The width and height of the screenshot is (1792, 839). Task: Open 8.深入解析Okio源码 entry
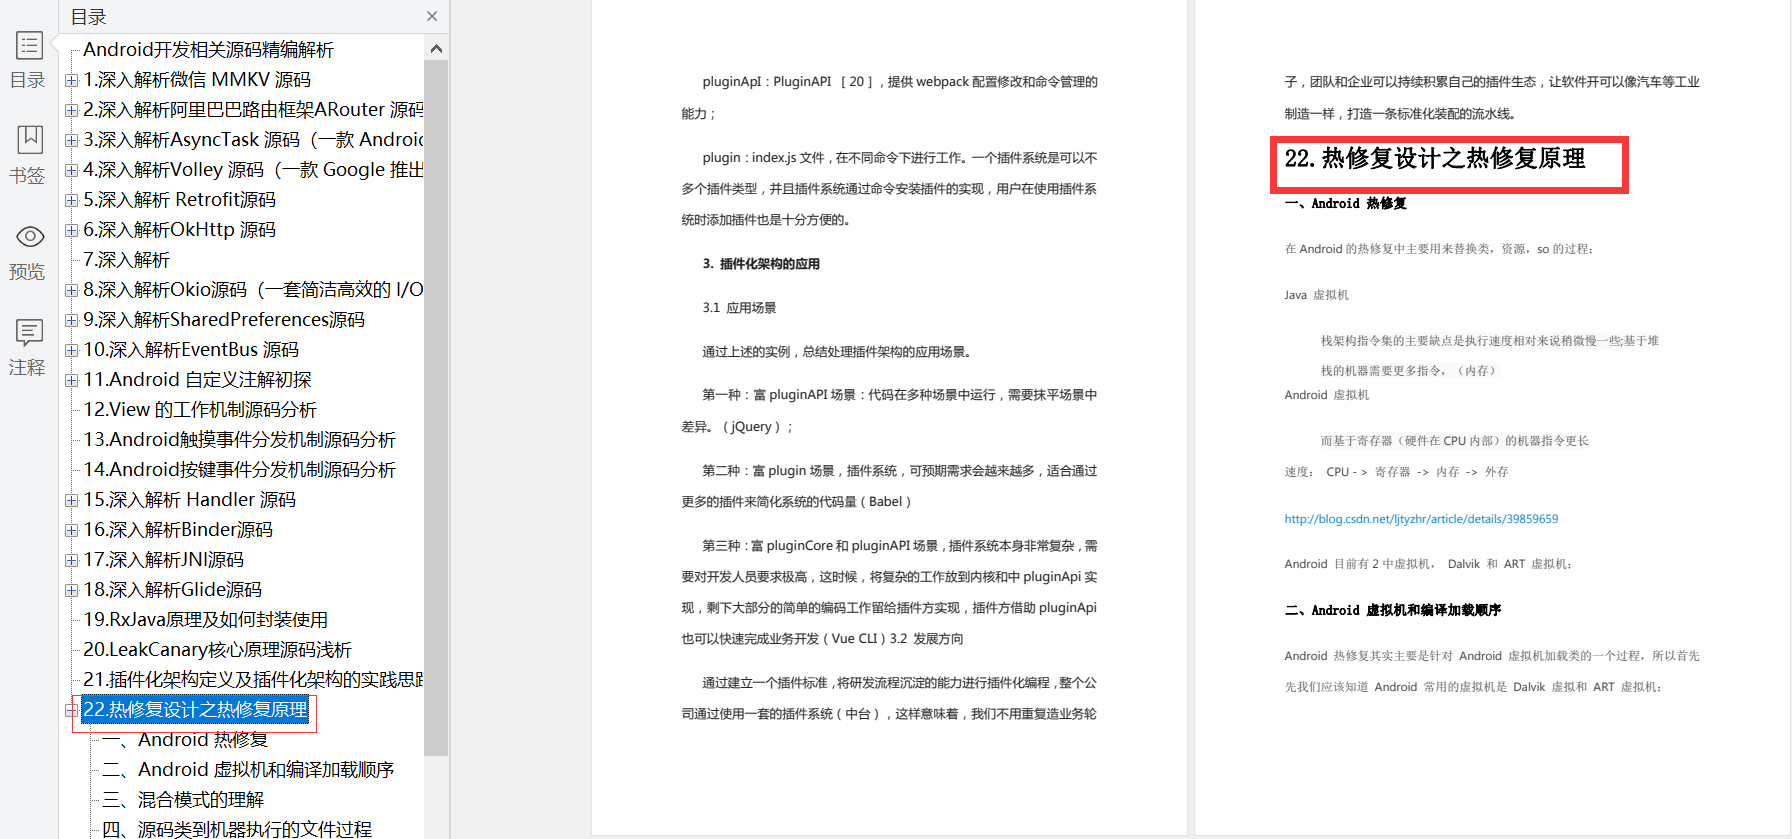coord(253,289)
